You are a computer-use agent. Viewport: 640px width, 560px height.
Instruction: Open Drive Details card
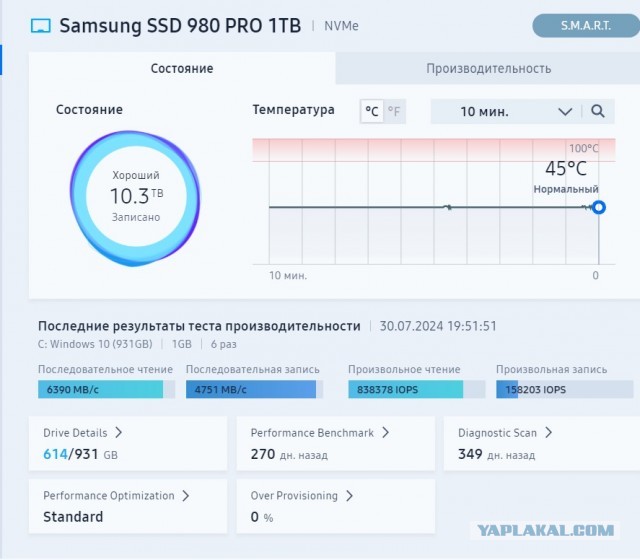(128, 443)
